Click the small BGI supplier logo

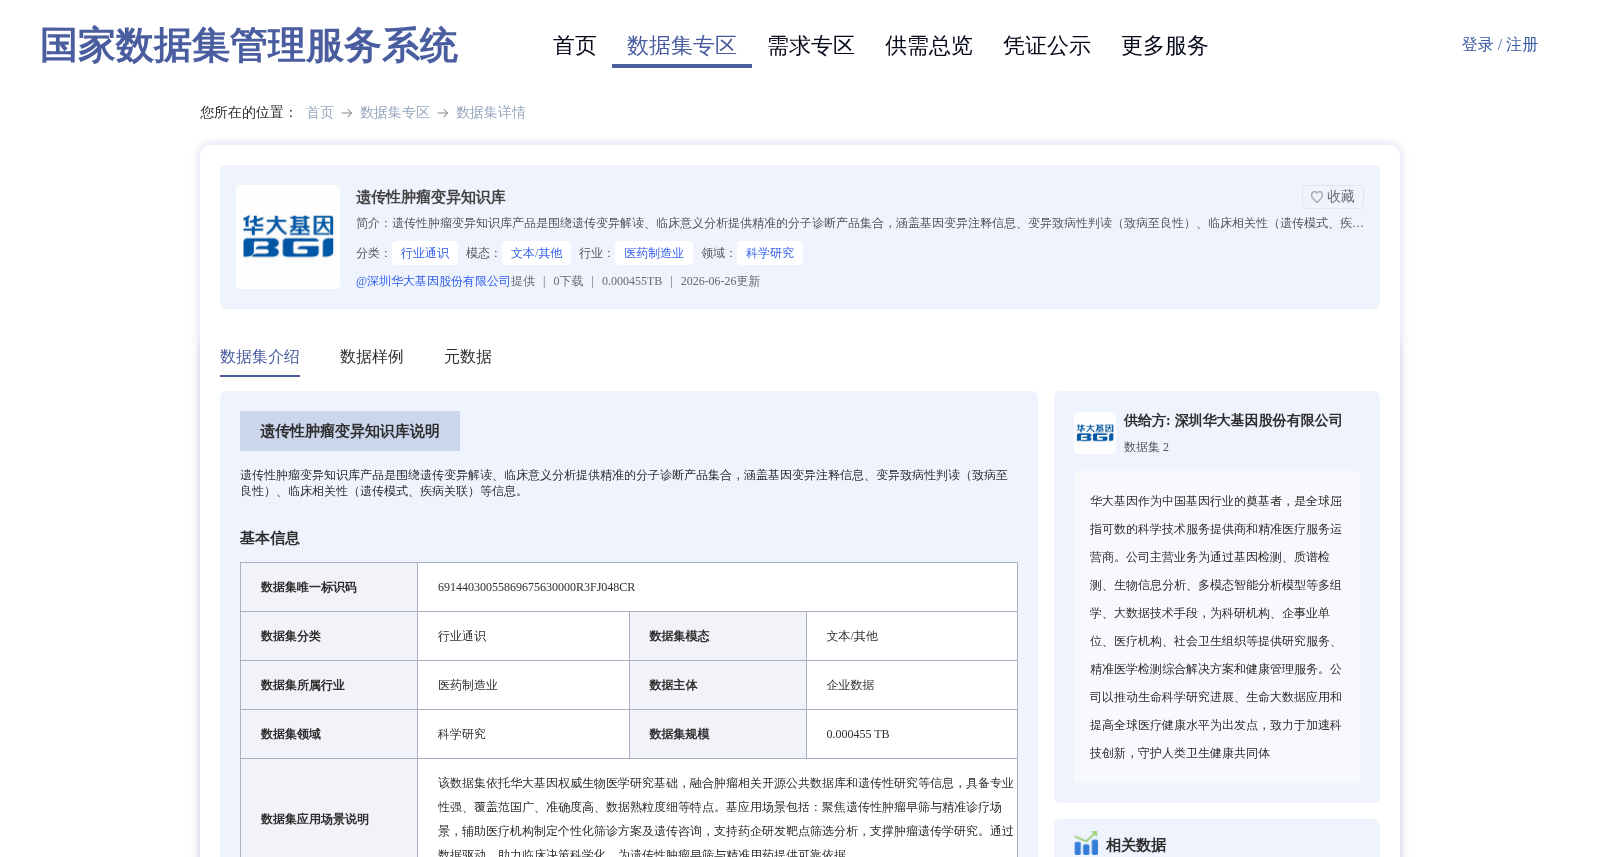[x=1095, y=433]
